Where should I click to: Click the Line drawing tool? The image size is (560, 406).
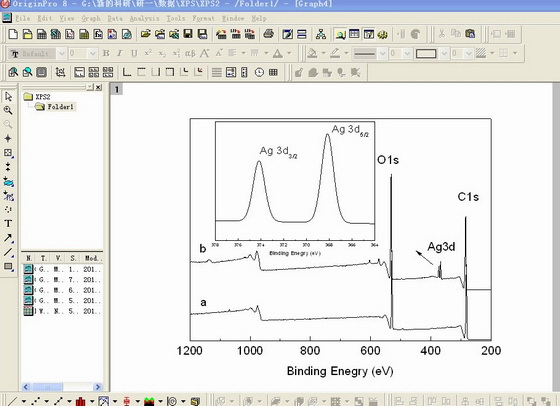[8, 252]
